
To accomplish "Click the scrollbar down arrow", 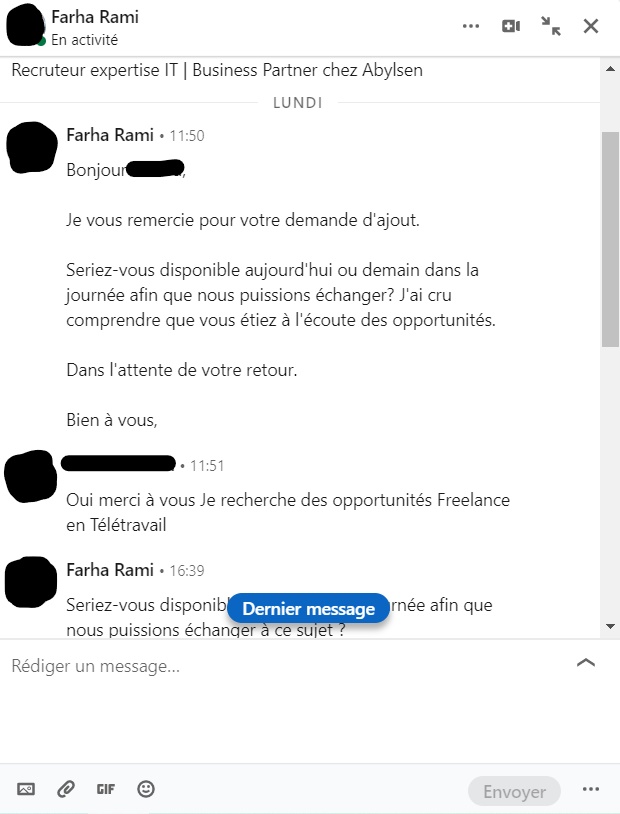I will click(610, 627).
